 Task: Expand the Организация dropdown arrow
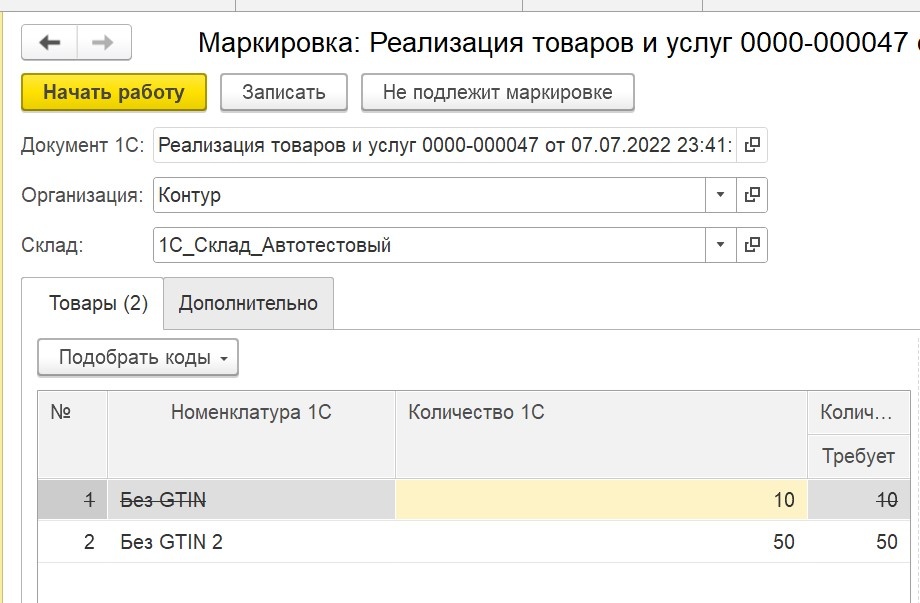pos(721,195)
